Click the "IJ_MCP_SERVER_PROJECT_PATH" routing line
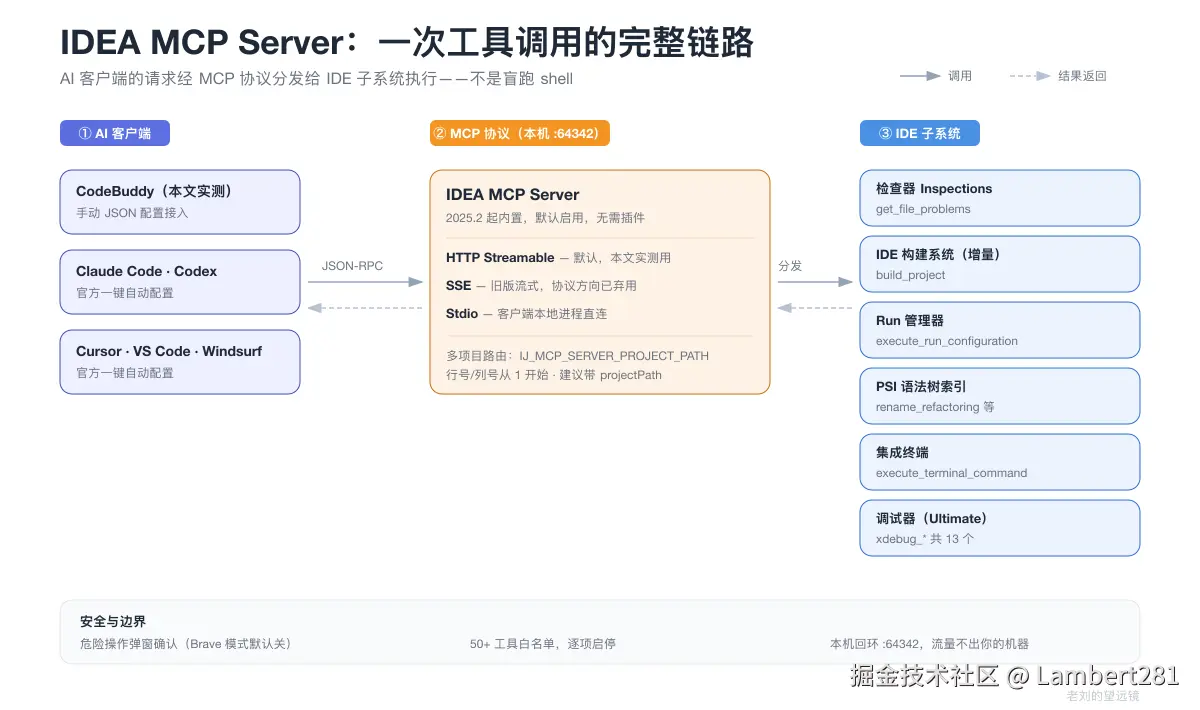The image size is (1200, 710). [x=578, y=356]
